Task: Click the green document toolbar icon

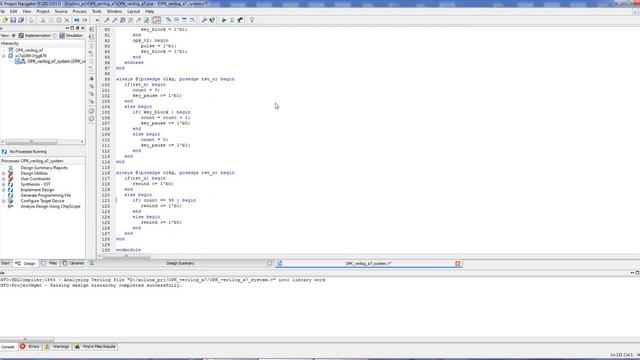Action: click(147, 20)
